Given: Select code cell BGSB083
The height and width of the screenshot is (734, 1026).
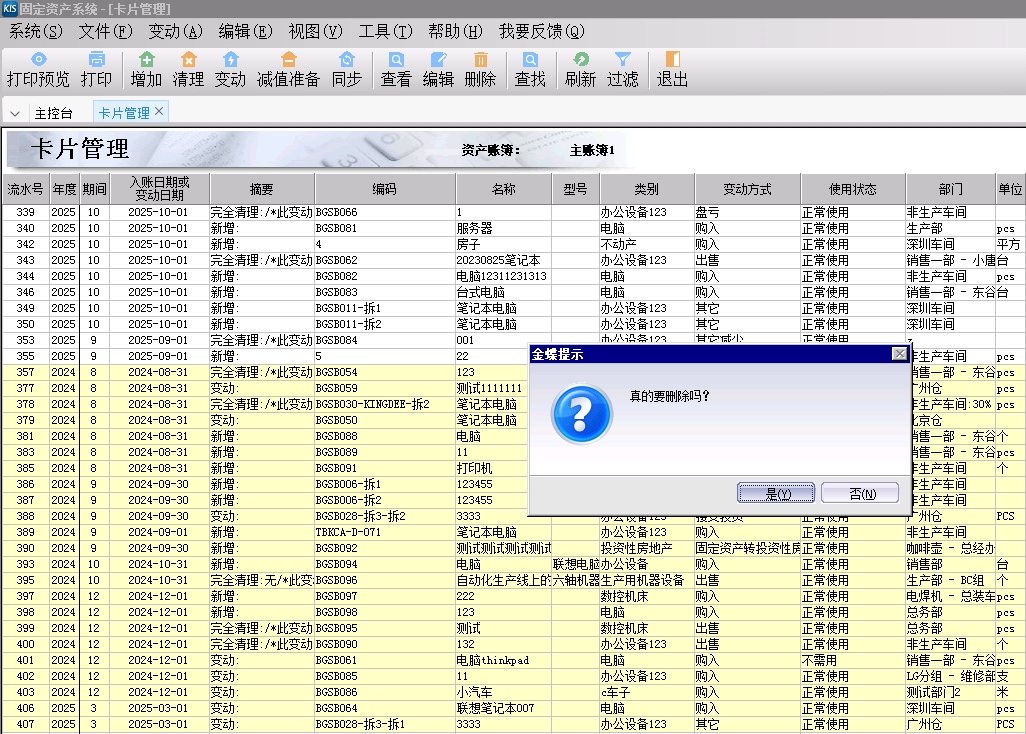Looking at the screenshot, I should pyautogui.click(x=385, y=292).
